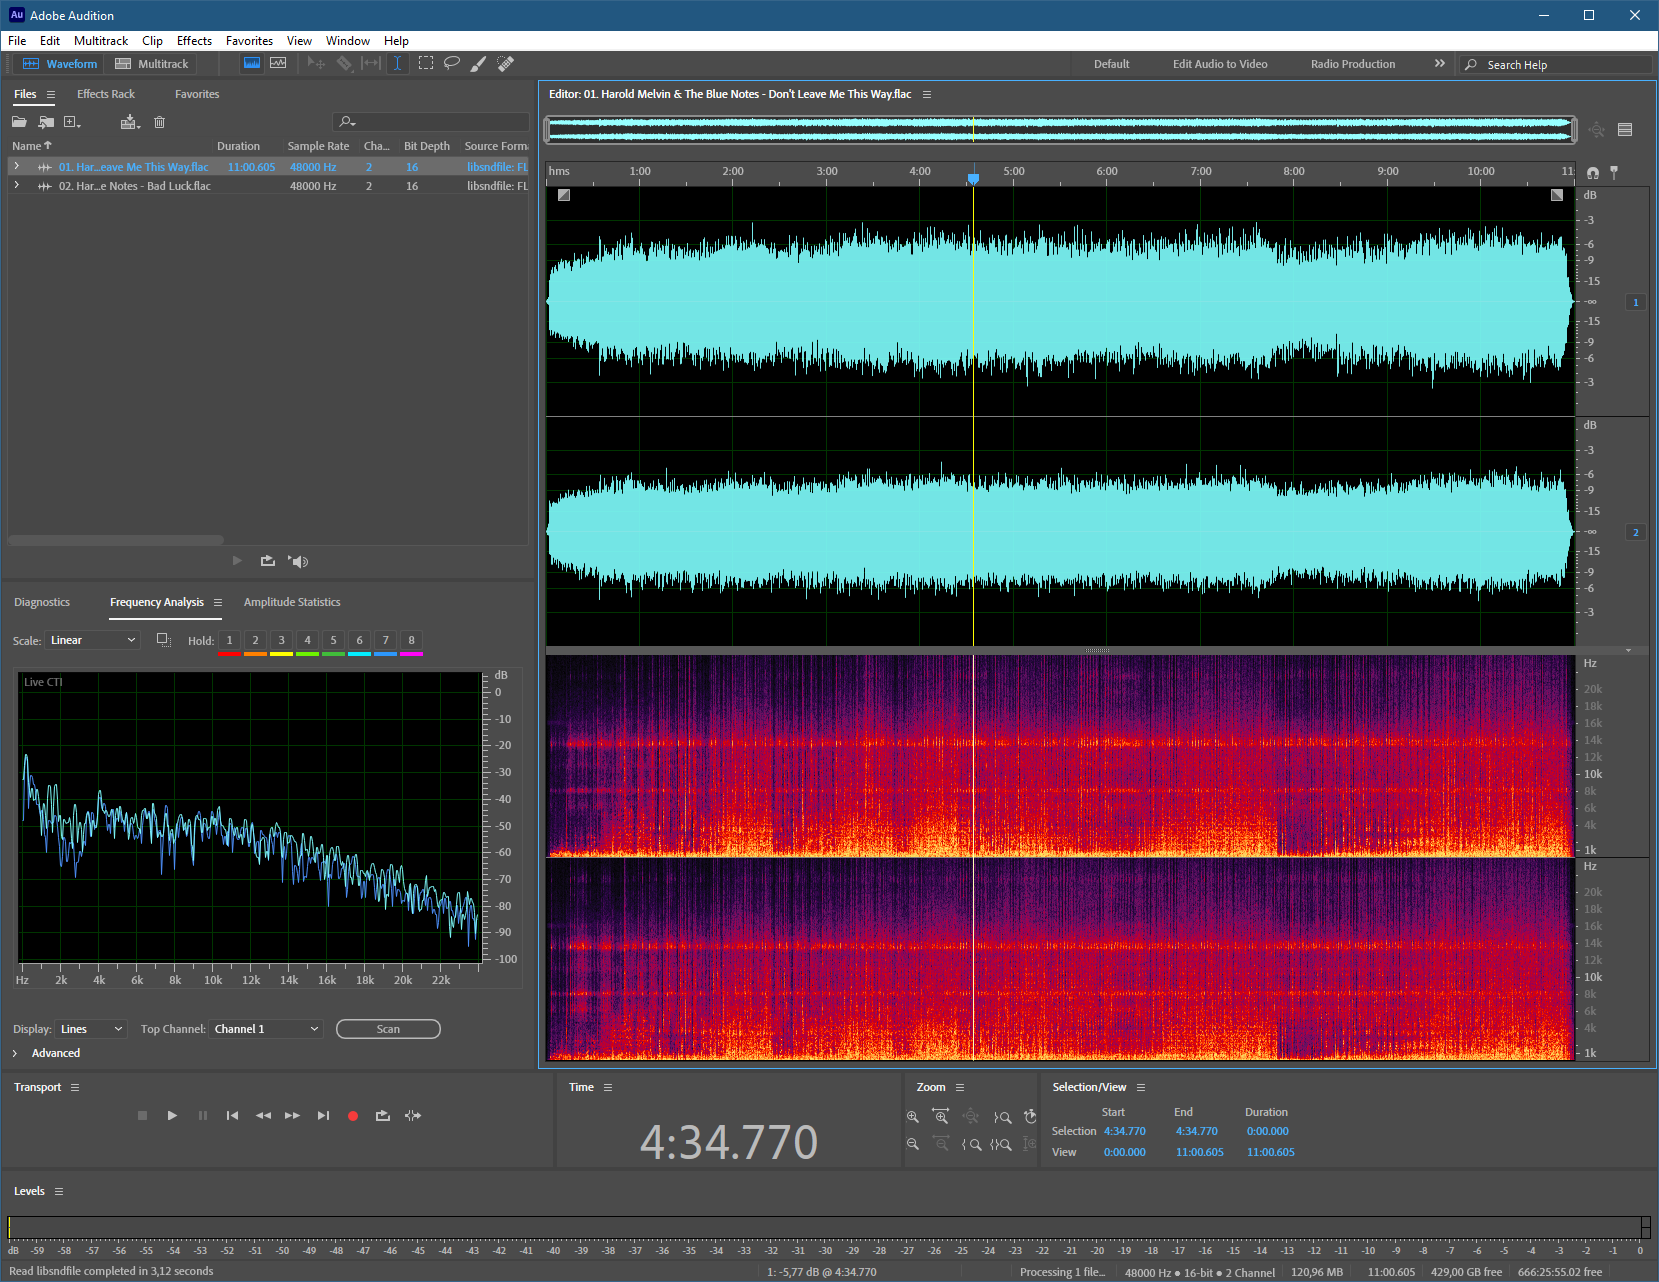This screenshot has width=1659, height=1282.
Task: Switch to the Amplitude Statistics tab
Action: (292, 602)
